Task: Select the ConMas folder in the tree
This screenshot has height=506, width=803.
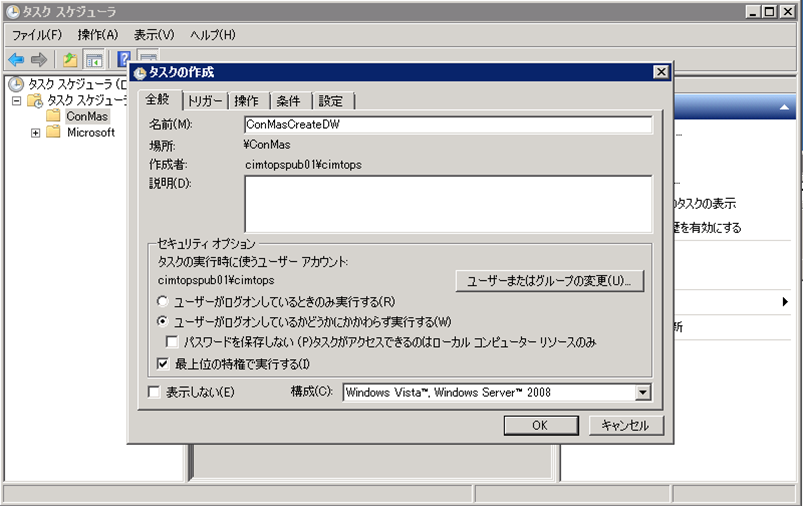Action: click(x=86, y=116)
